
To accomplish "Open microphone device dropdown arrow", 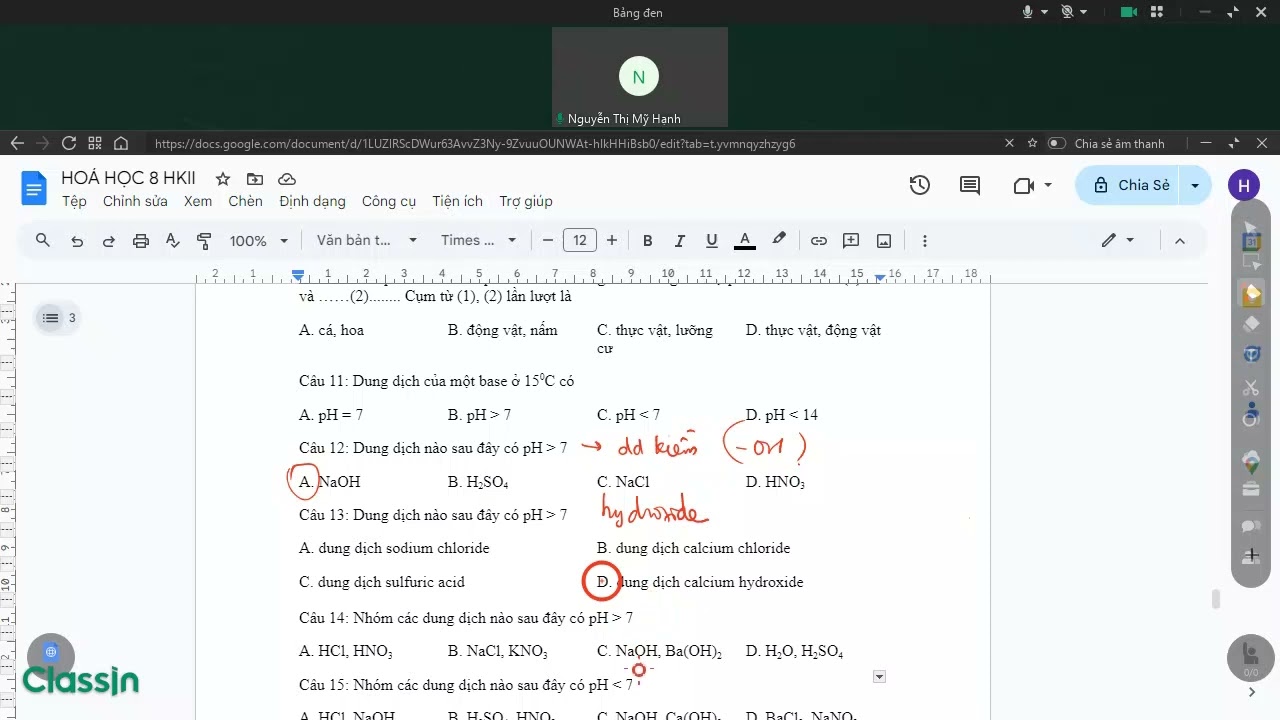I will 1044,12.
